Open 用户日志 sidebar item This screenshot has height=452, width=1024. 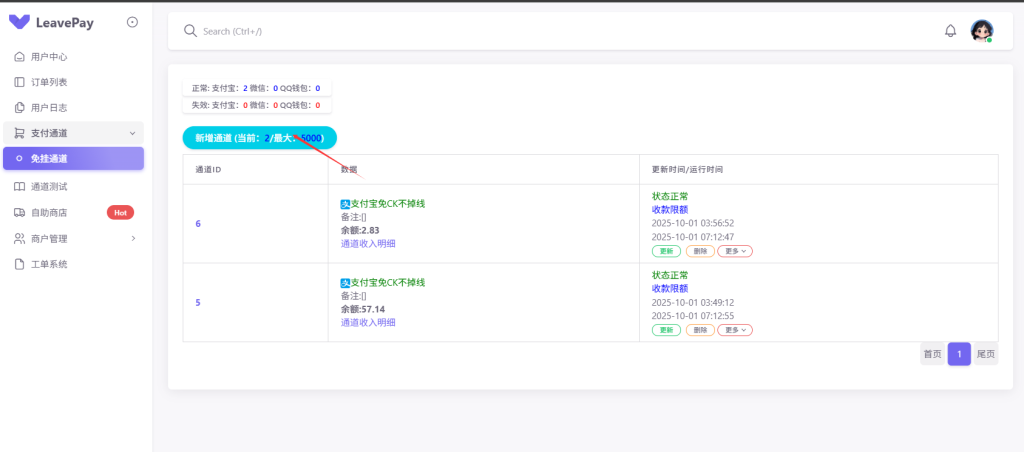point(49,107)
